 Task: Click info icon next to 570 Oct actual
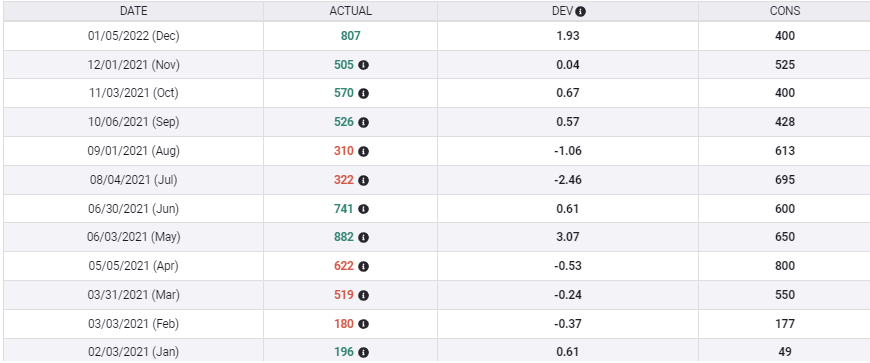[363, 93]
